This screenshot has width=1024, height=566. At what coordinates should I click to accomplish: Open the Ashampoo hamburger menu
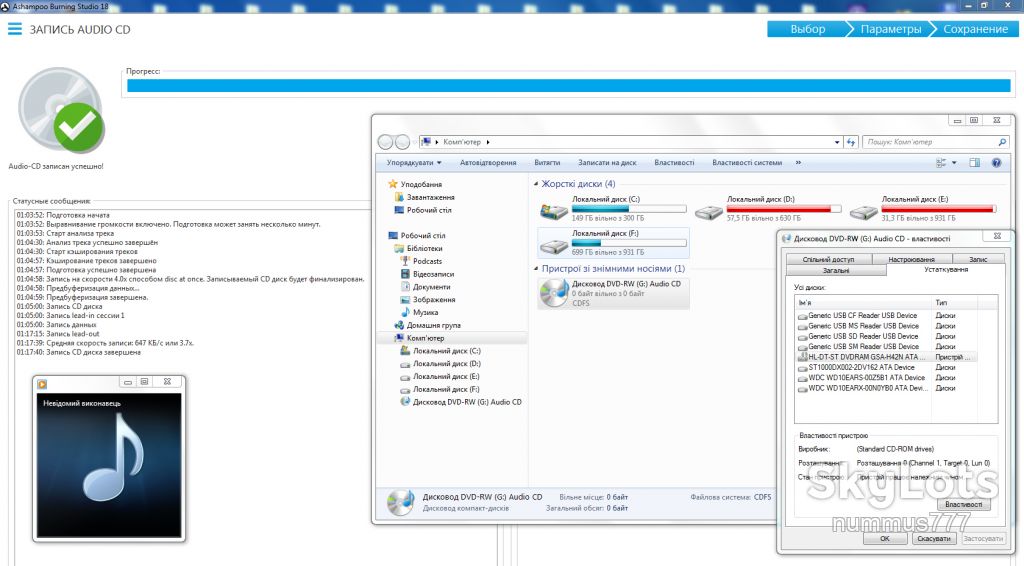coord(14,29)
